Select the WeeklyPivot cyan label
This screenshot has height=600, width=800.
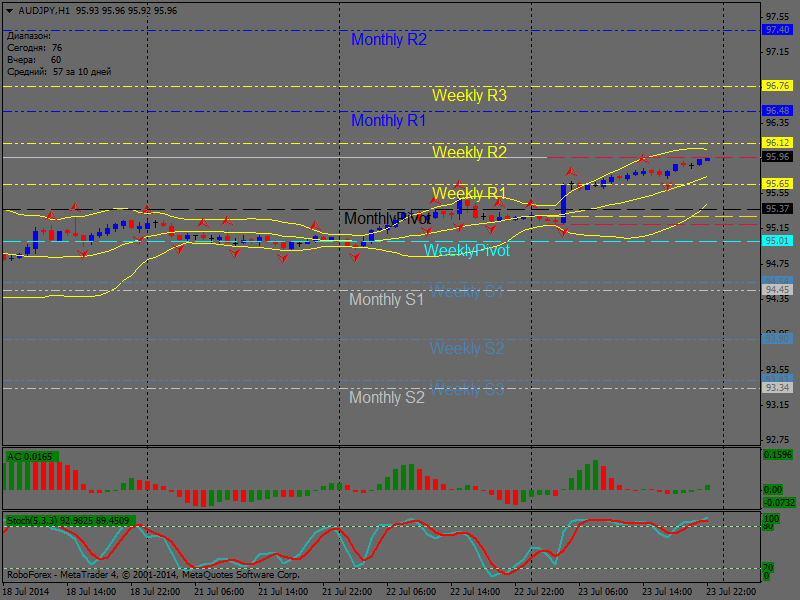[x=466, y=251]
